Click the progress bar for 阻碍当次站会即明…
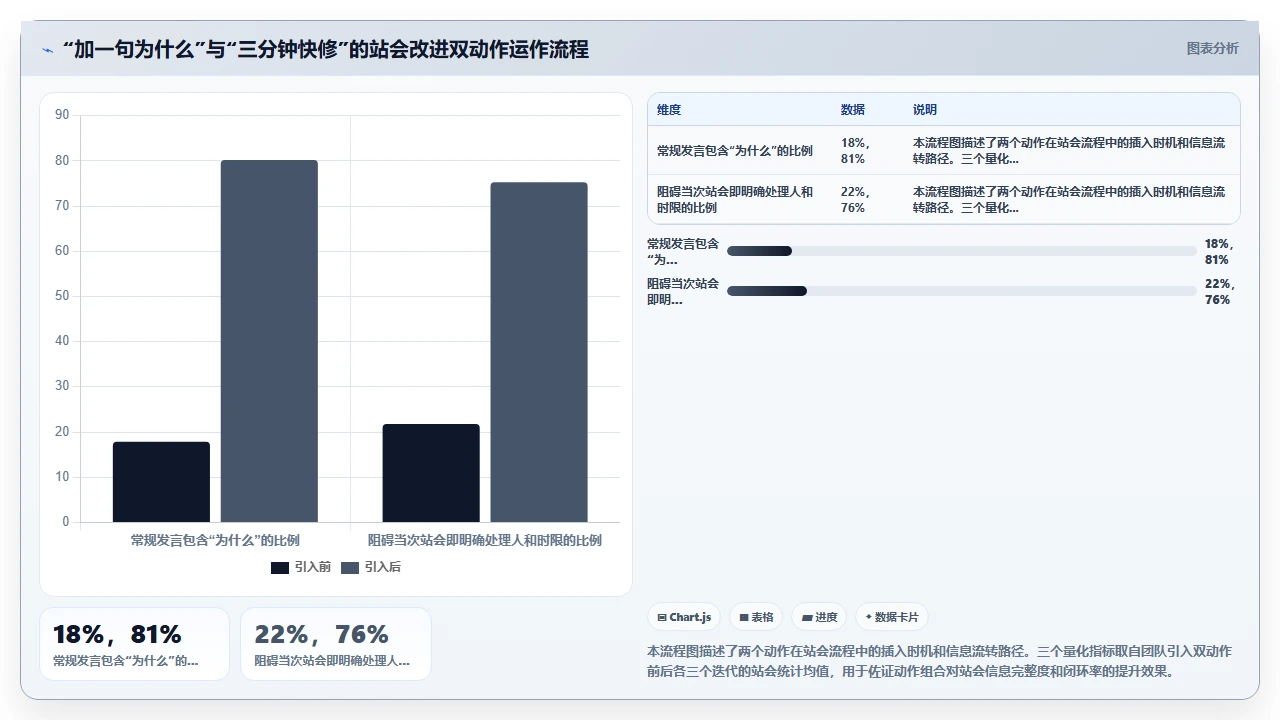1280x720 pixels. point(962,291)
